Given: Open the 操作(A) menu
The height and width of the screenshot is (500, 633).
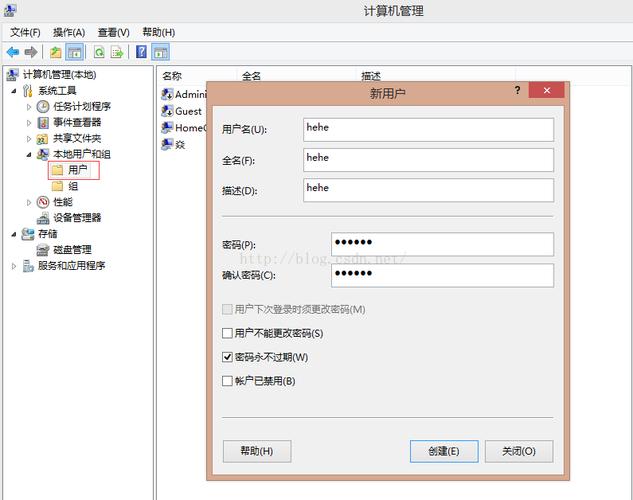Looking at the screenshot, I should (x=69, y=32).
